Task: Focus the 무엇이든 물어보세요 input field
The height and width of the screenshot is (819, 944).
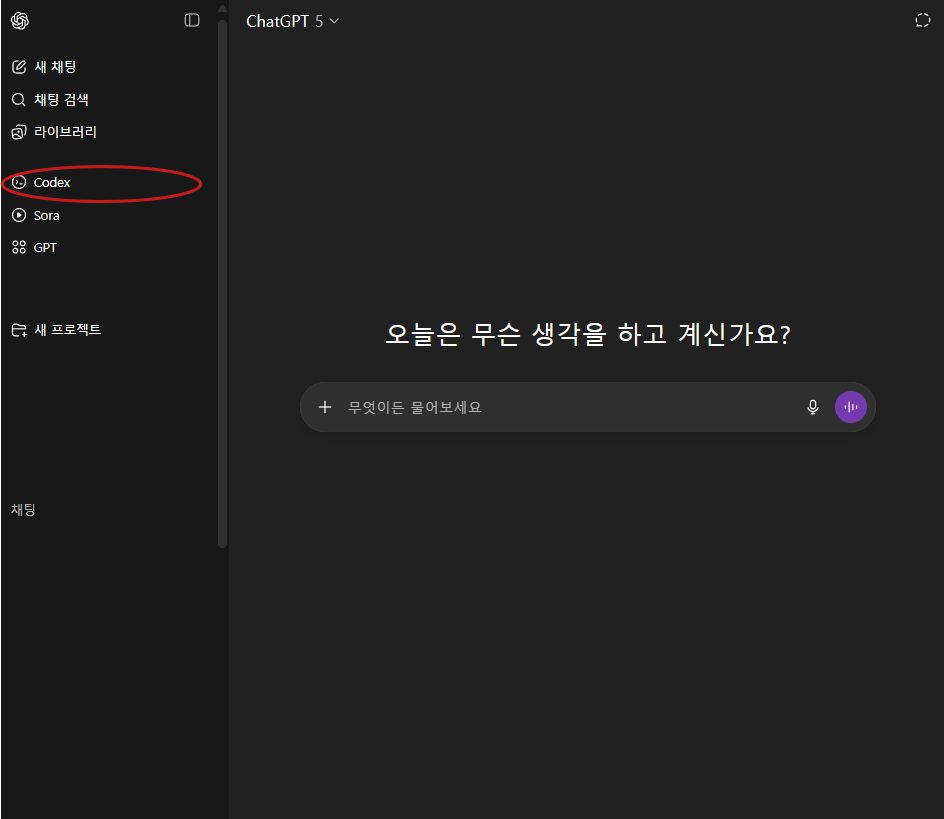Action: pyautogui.click(x=560, y=407)
